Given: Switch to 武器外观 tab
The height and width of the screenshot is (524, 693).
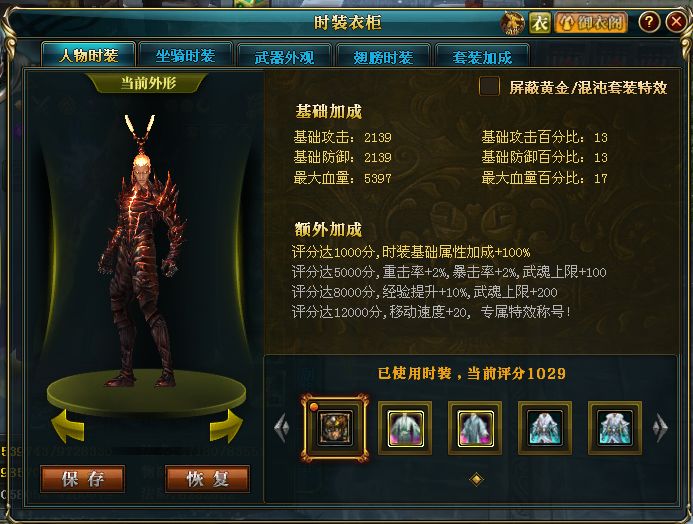Looking at the screenshot, I should [x=284, y=57].
